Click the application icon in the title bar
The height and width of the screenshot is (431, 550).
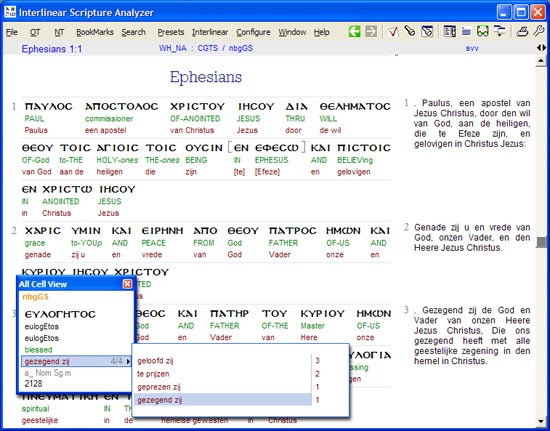10,12
